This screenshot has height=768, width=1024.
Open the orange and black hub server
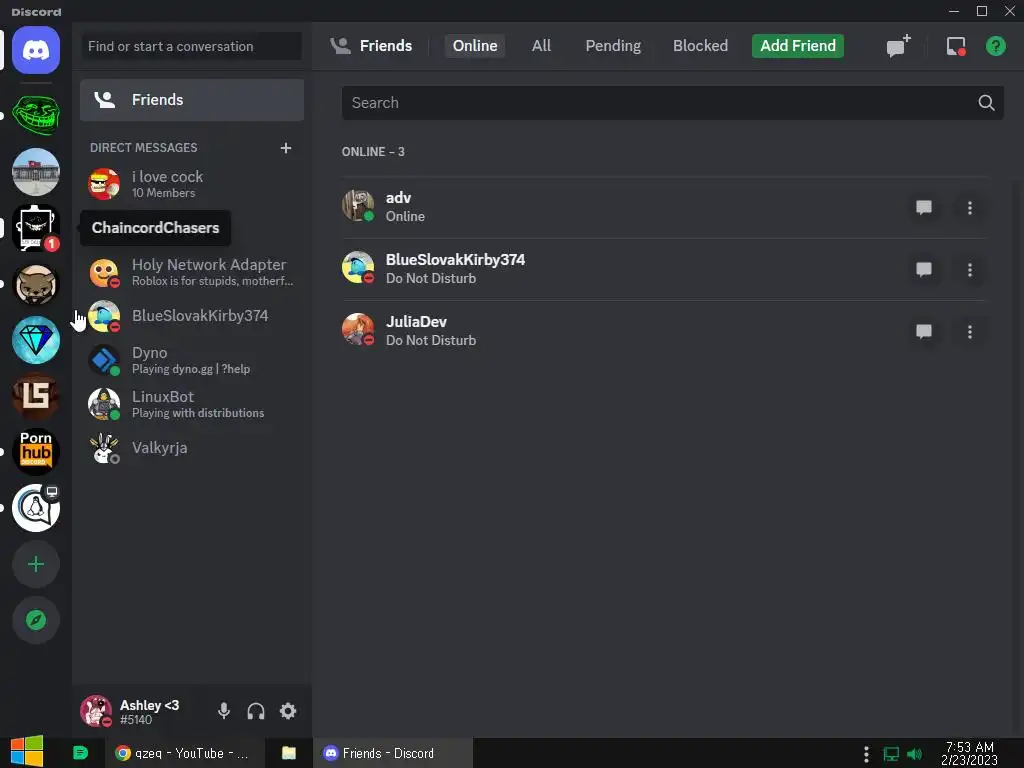coord(36,452)
